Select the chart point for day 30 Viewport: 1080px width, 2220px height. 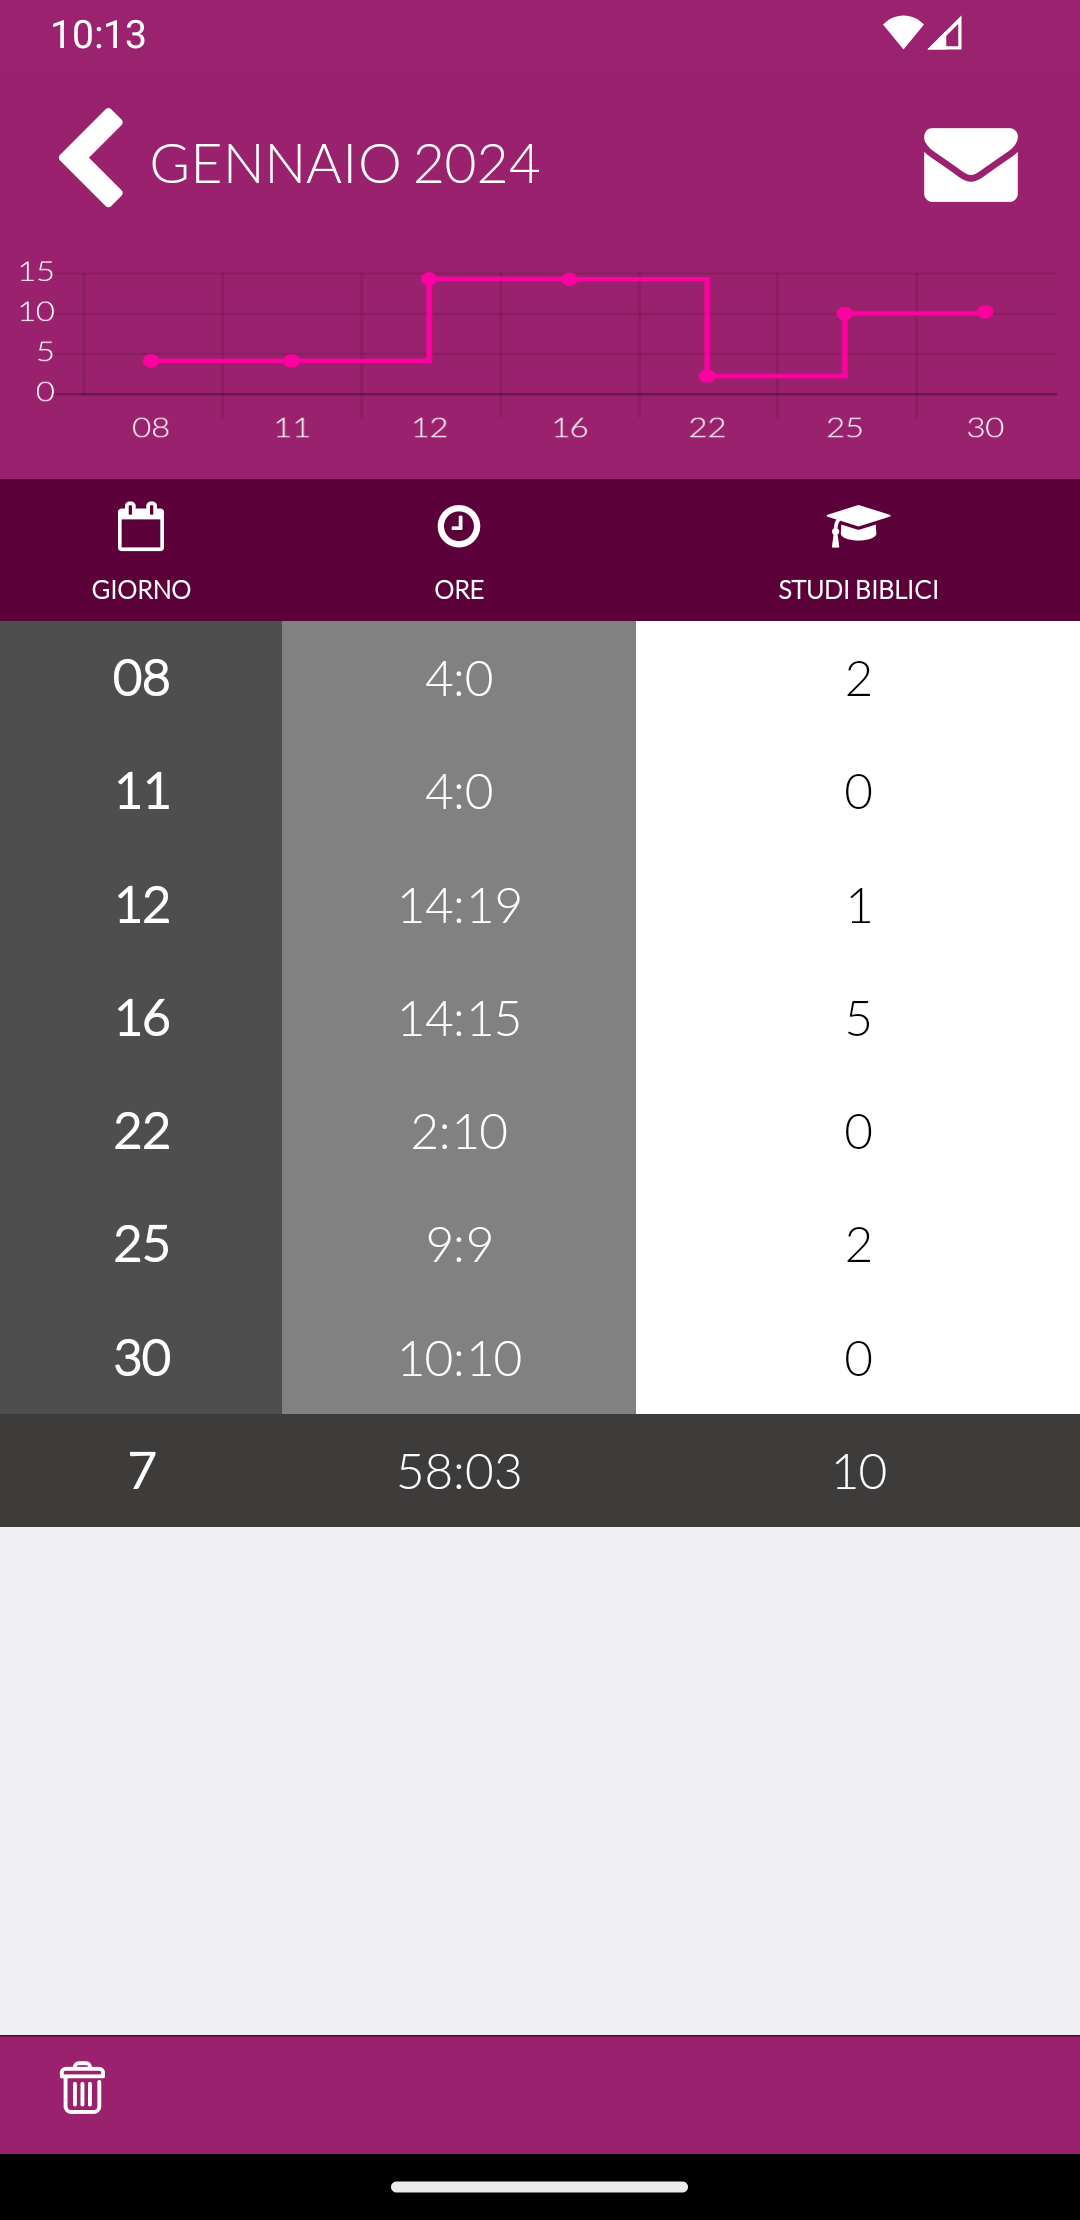tap(985, 312)
